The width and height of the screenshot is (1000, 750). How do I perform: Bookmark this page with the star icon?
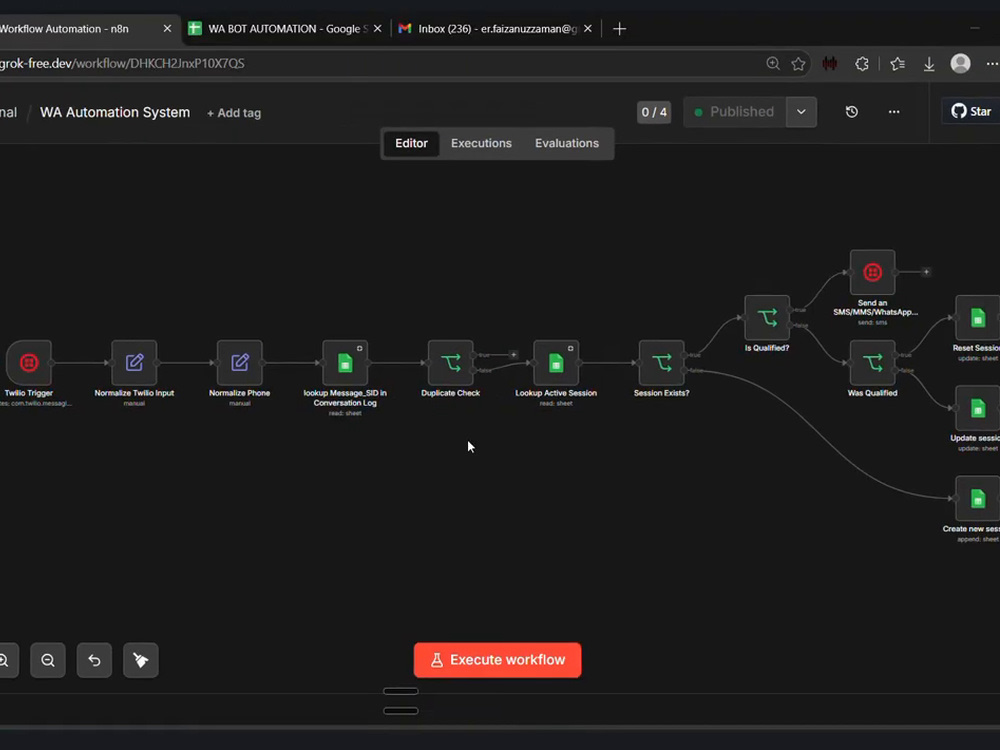798,63
